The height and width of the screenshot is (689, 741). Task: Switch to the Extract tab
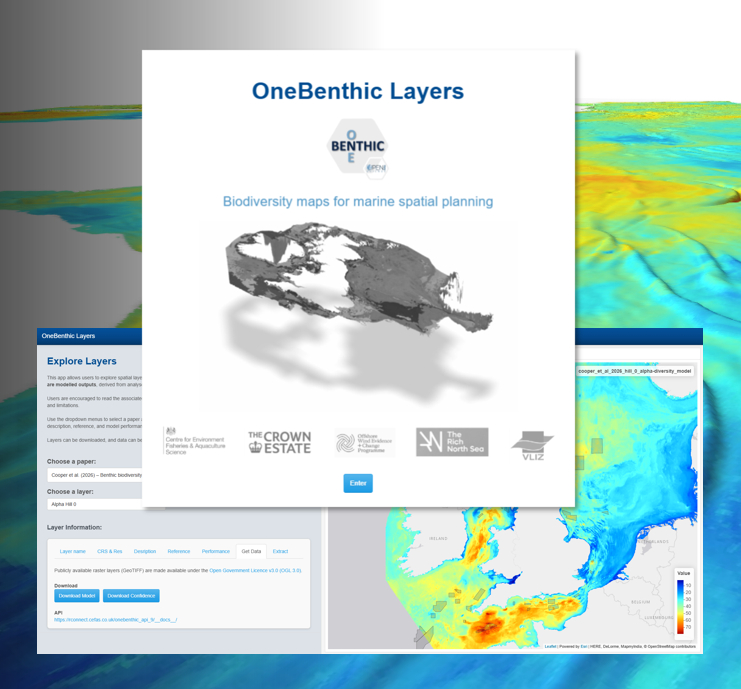[x=280, y=551]
